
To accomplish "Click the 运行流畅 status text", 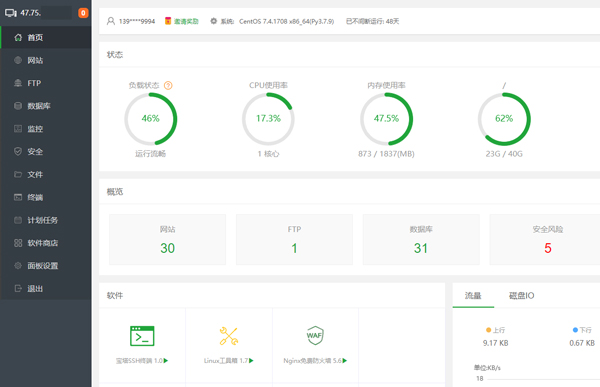I will pos(150,154).
